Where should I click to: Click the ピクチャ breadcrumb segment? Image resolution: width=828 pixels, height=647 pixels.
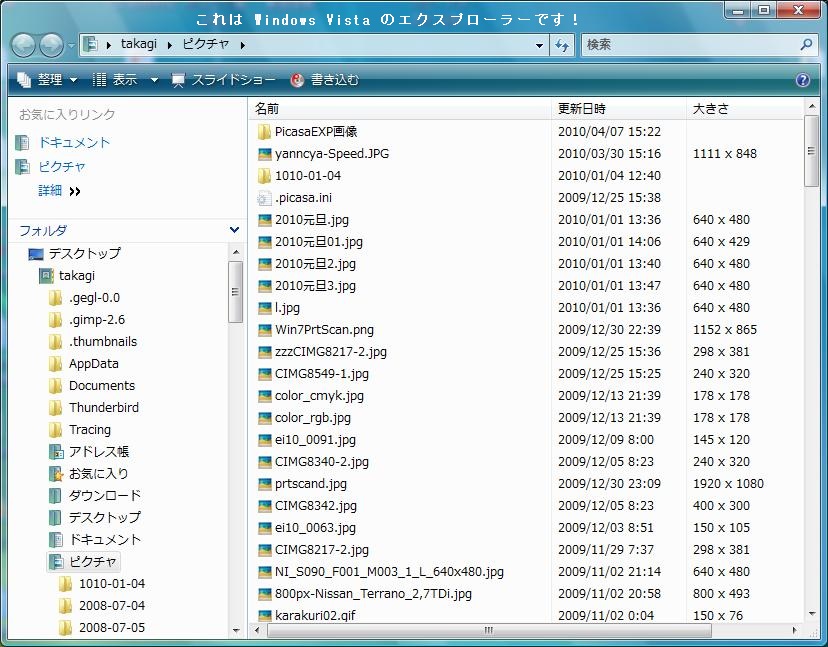(x=206, y=44)
